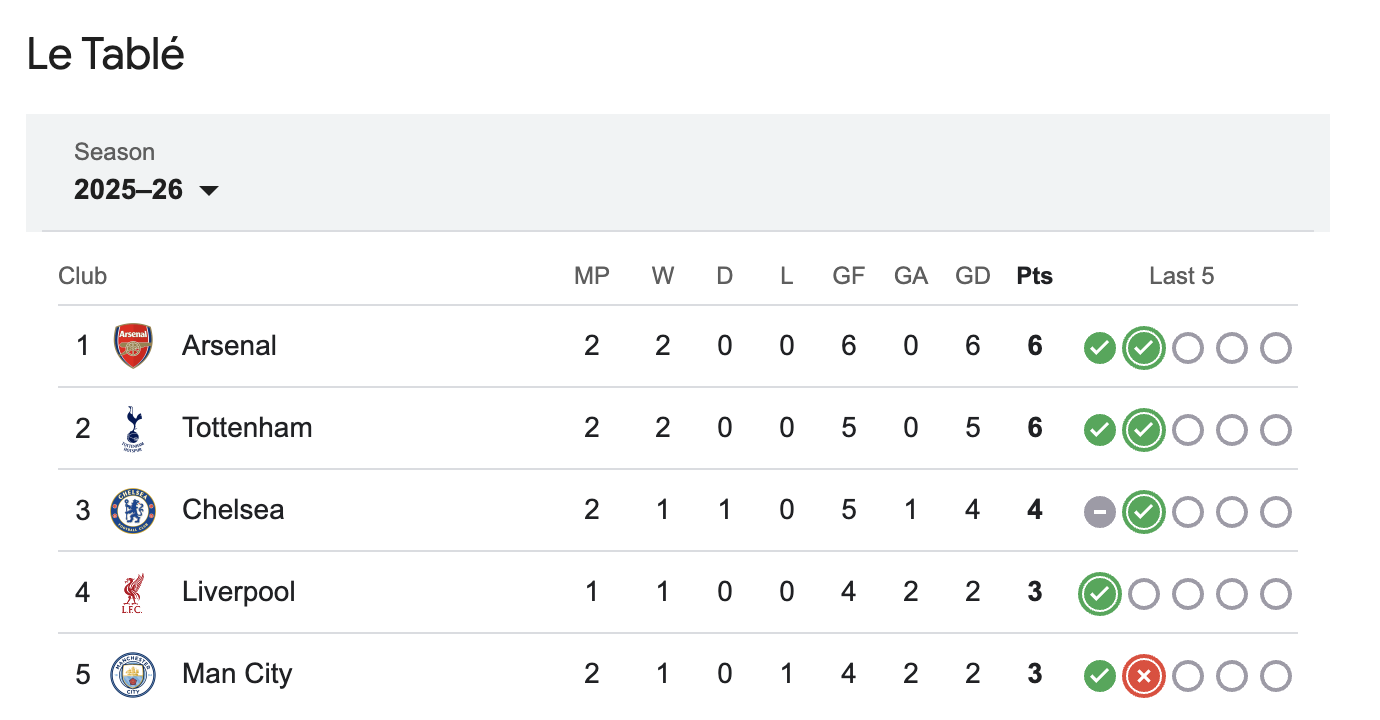Screen dimensions: 1380x720
Task: Click Man City's first green win icon
Action: 1099,676
